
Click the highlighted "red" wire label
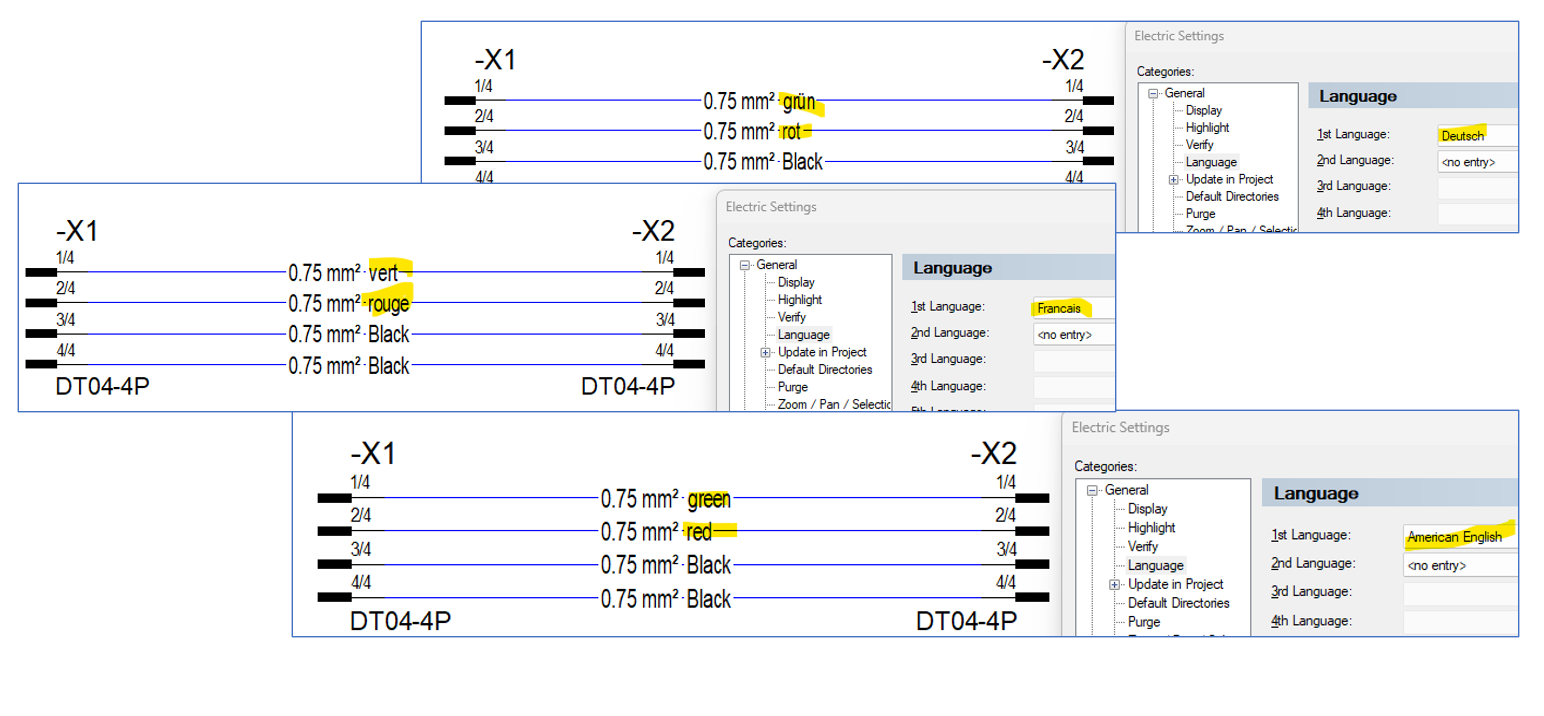tap(699, 530)
